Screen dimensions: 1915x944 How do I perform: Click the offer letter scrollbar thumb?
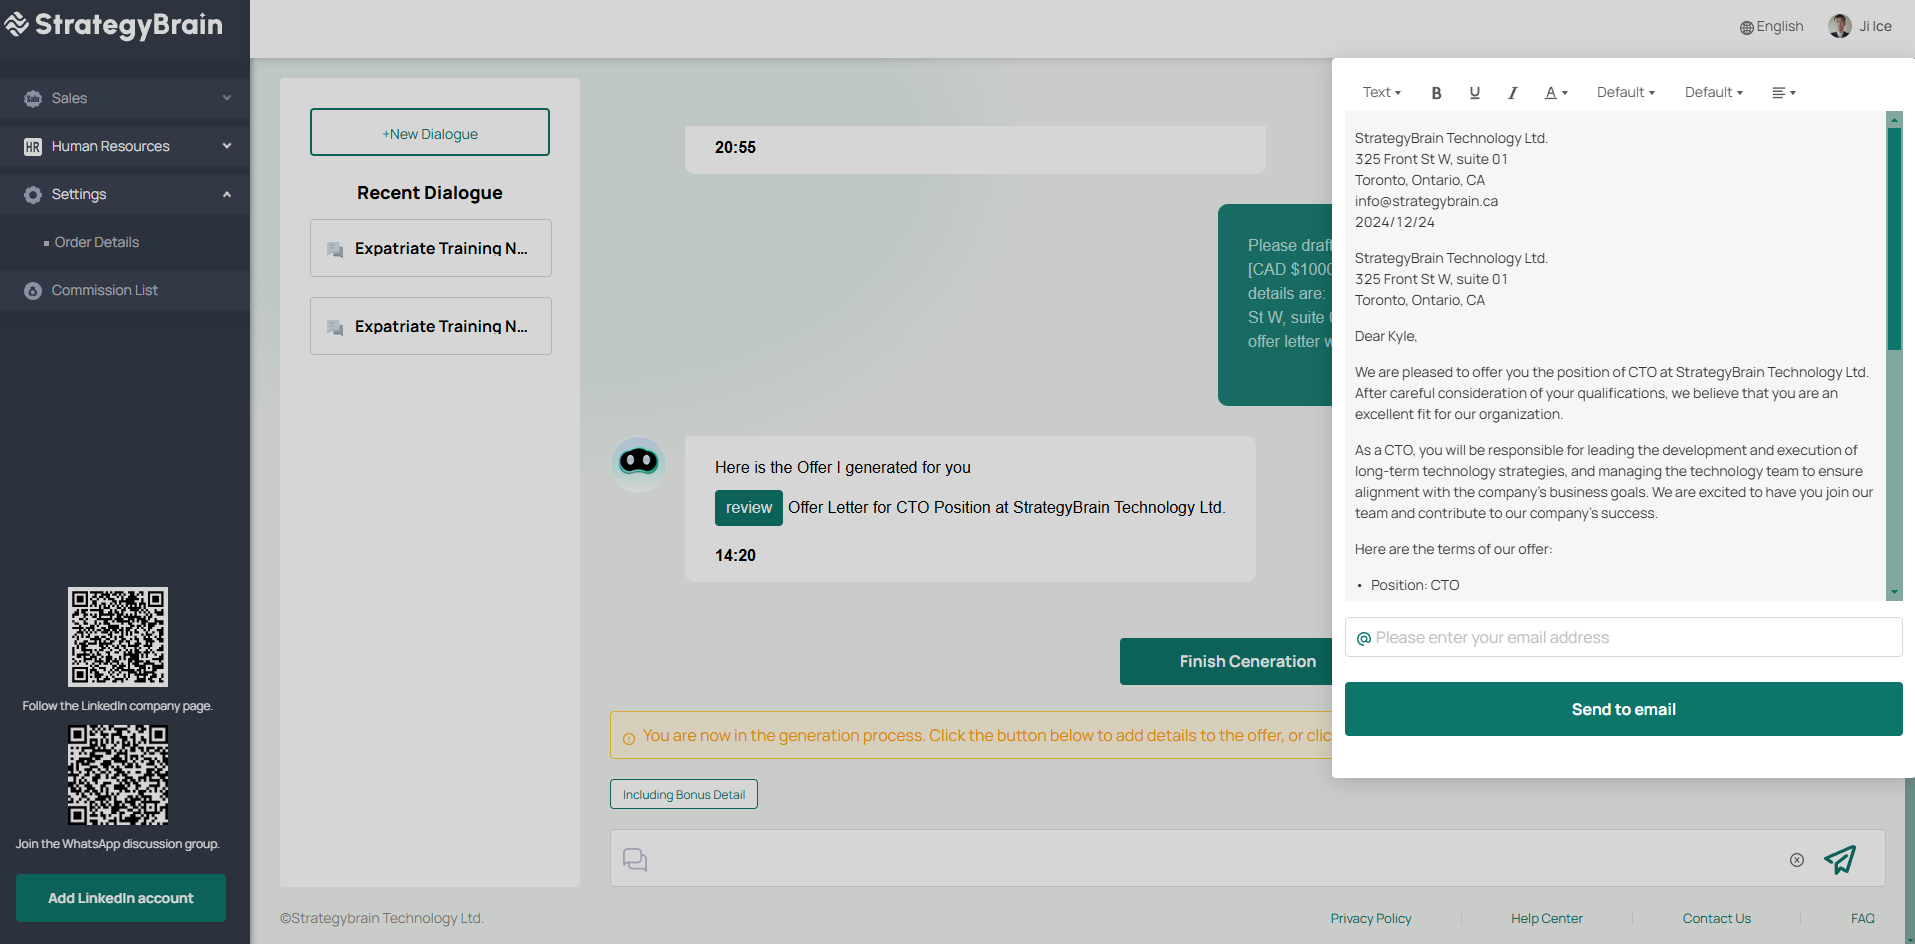[x=1894, y=238]
